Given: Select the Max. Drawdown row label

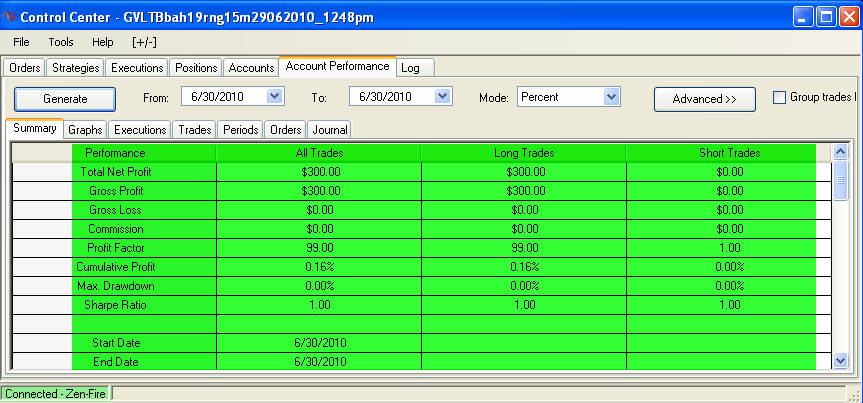Looking at the screenshot, I should [116, 286].
